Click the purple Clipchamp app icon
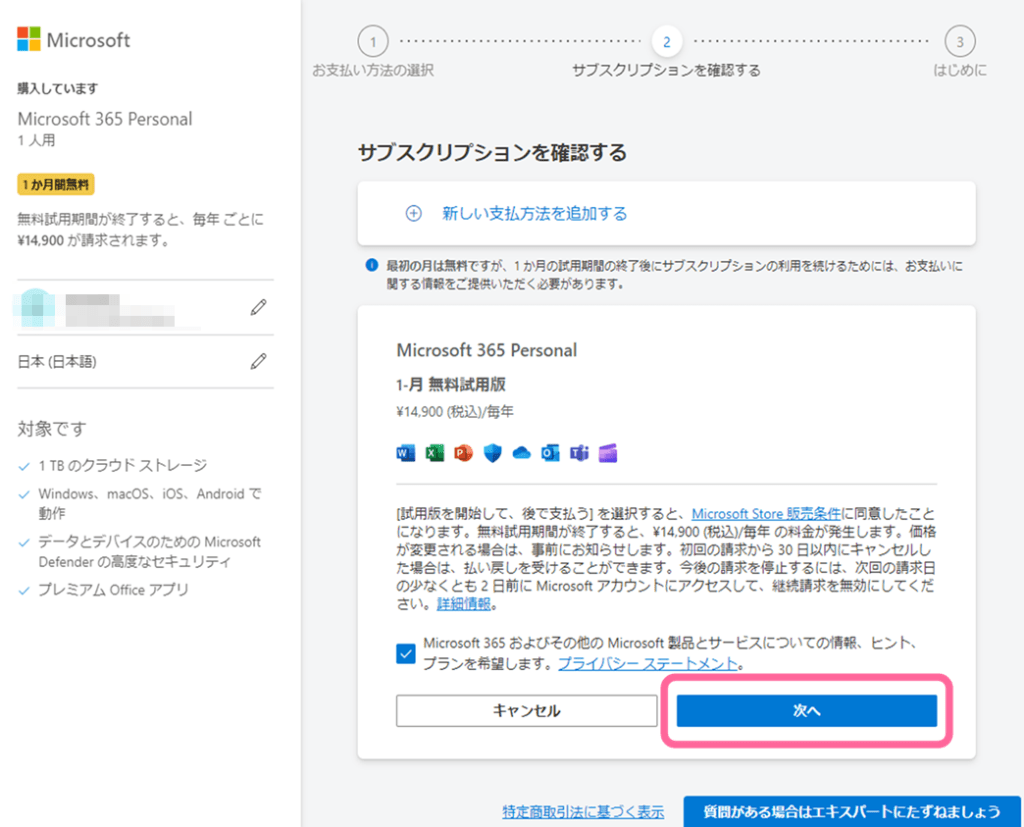The image size is (1024, 827). click(x=608, y=453)
